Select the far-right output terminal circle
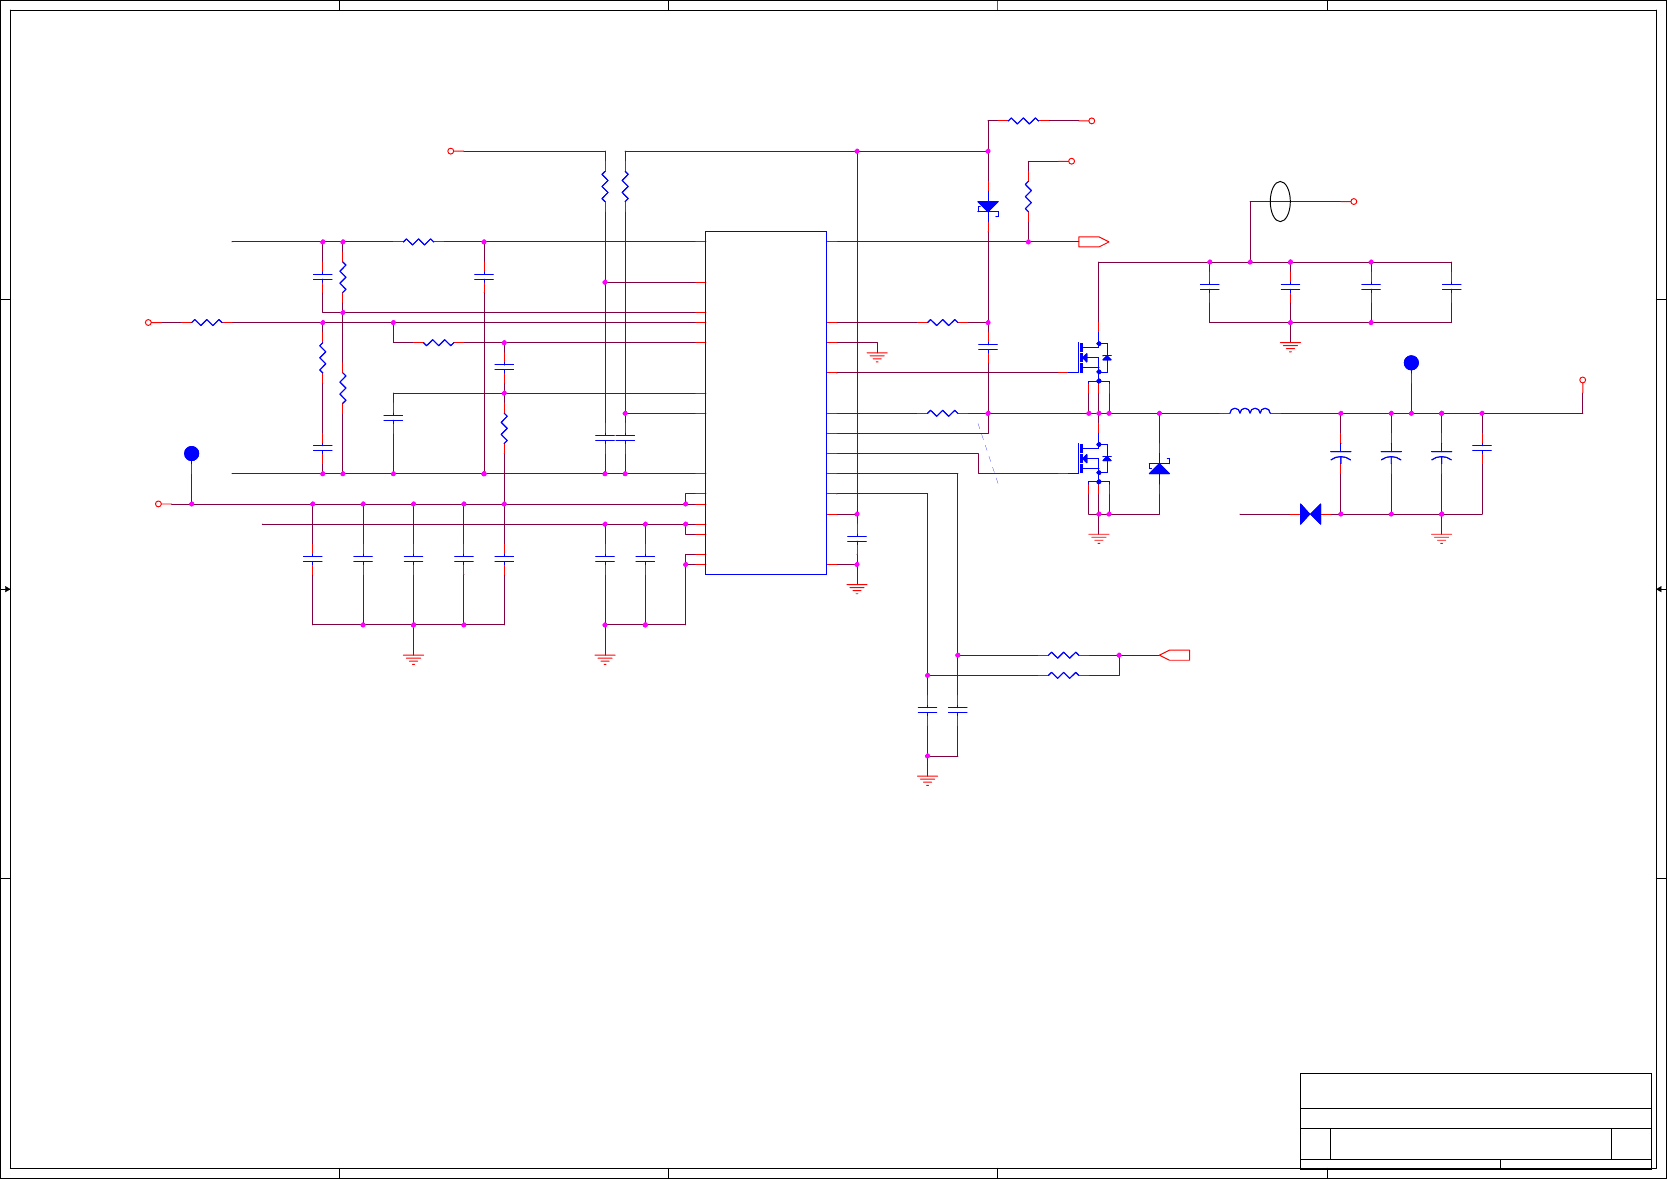This screenshot has width=1667, height=1179. 1582,380
